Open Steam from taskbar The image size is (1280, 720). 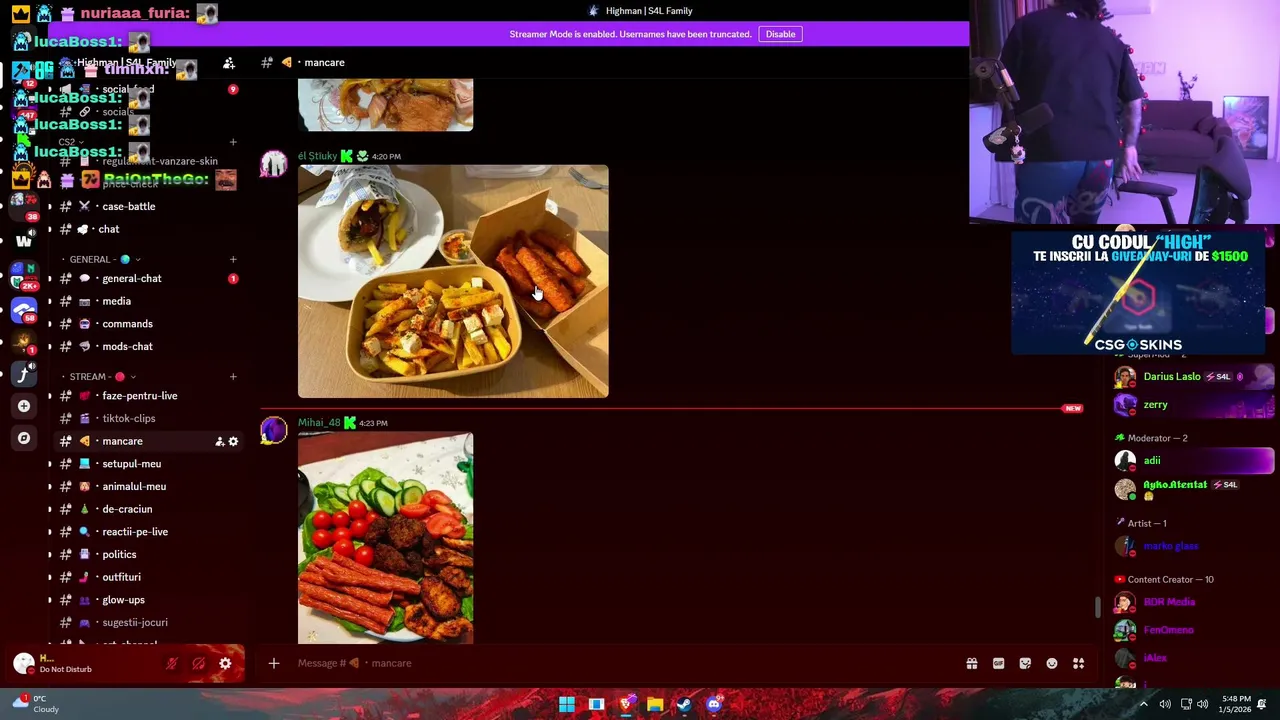(x=684, y=705)
